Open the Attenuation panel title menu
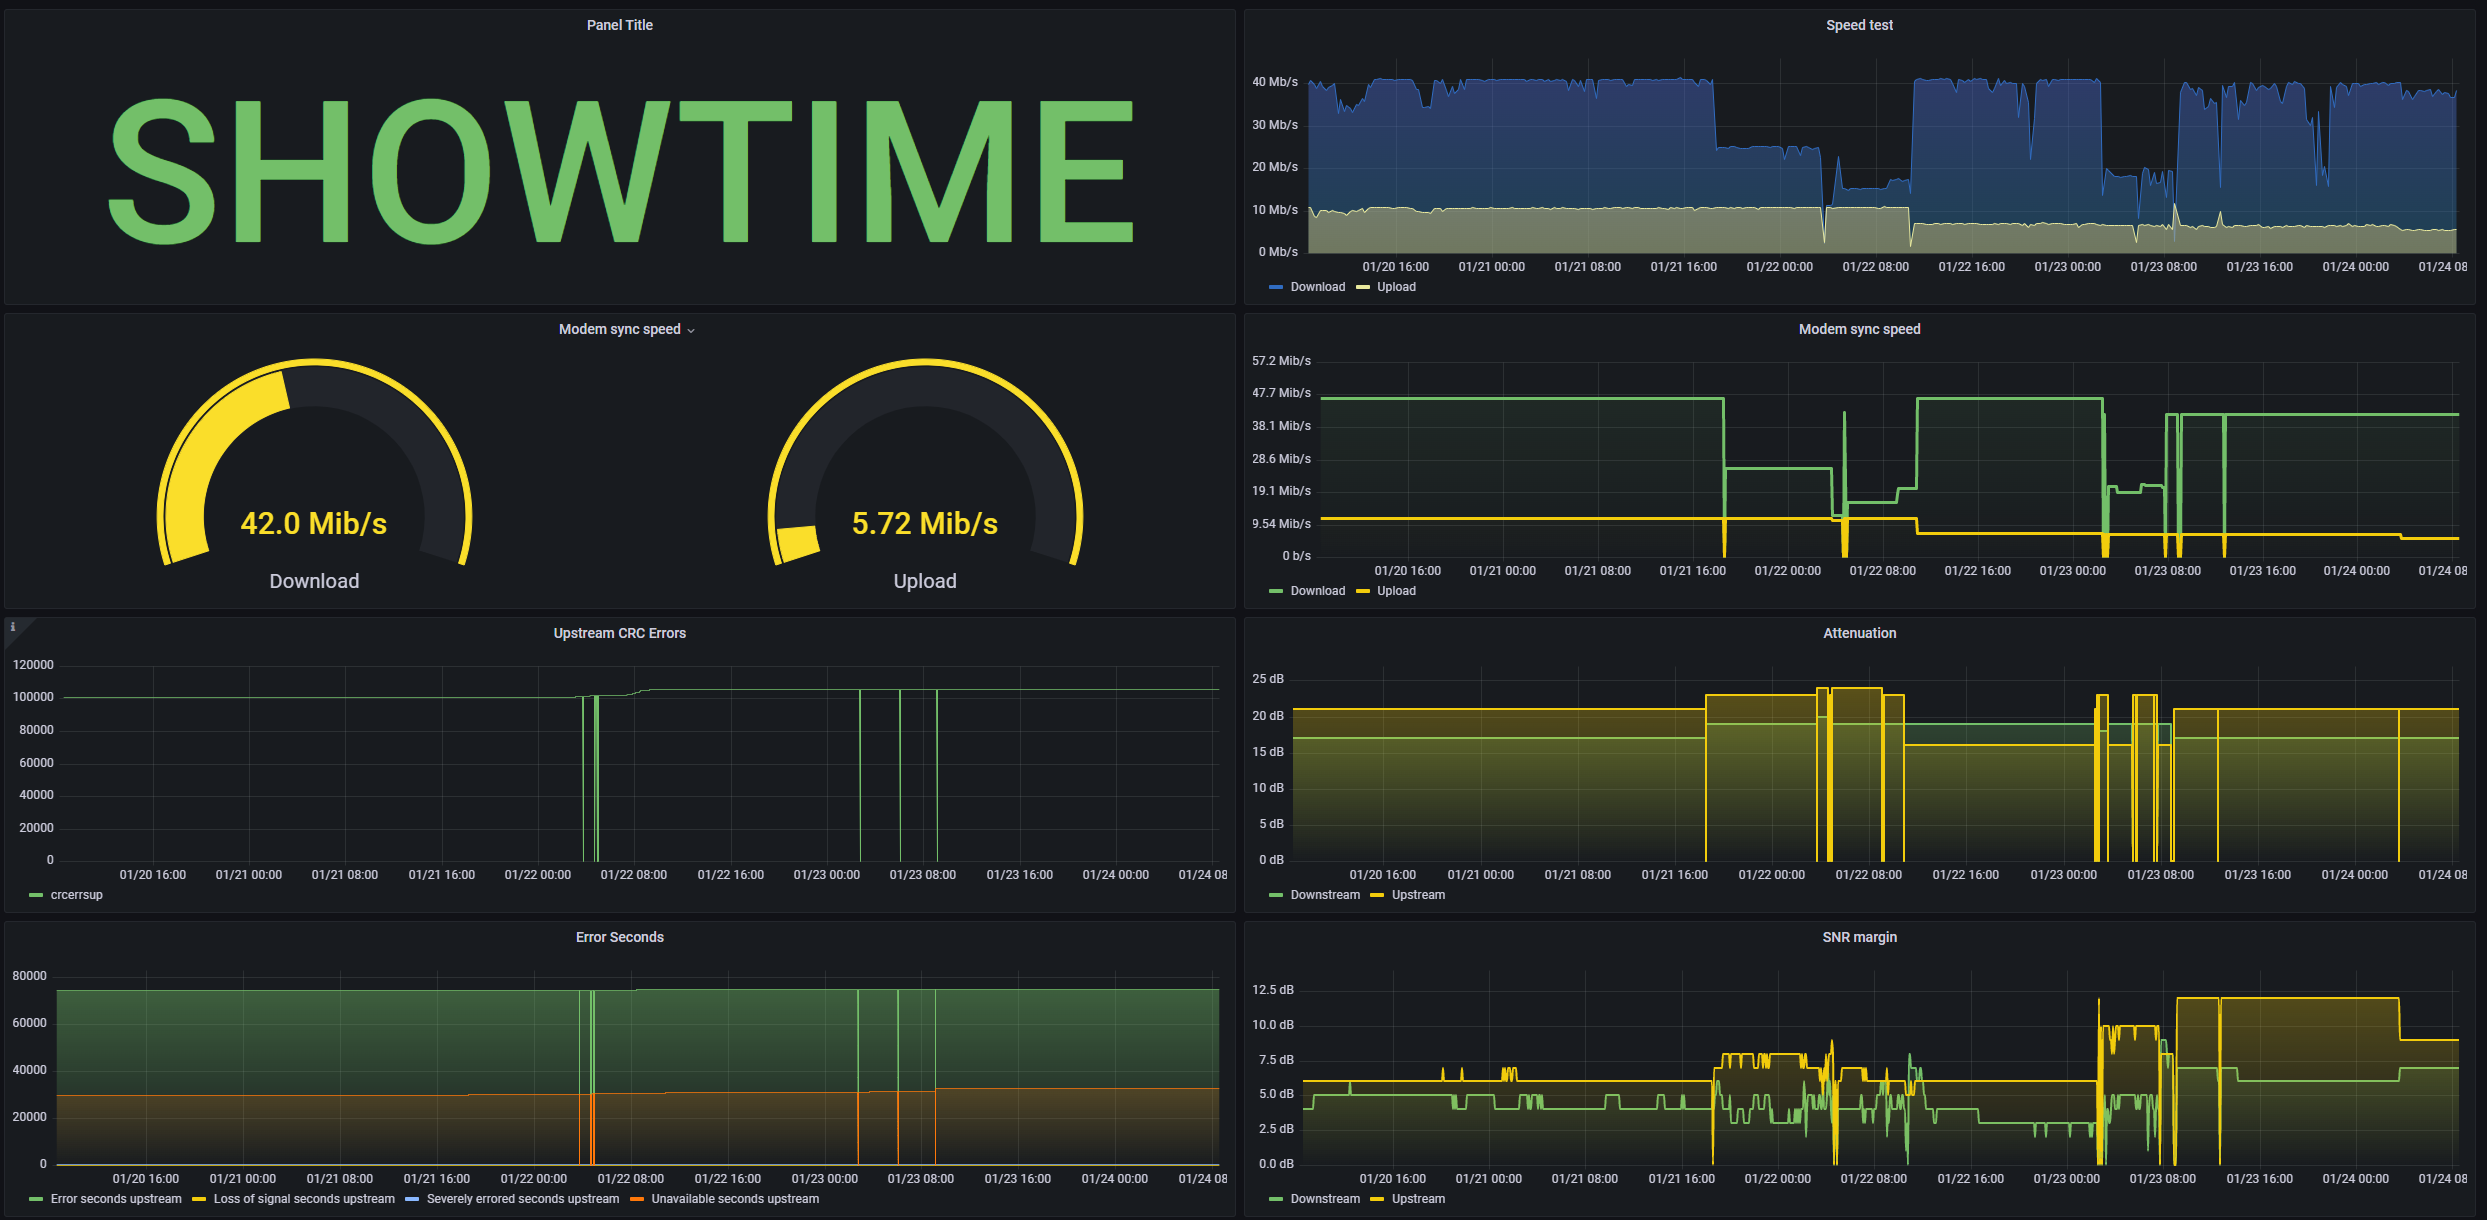 (x=1858, y=633)
